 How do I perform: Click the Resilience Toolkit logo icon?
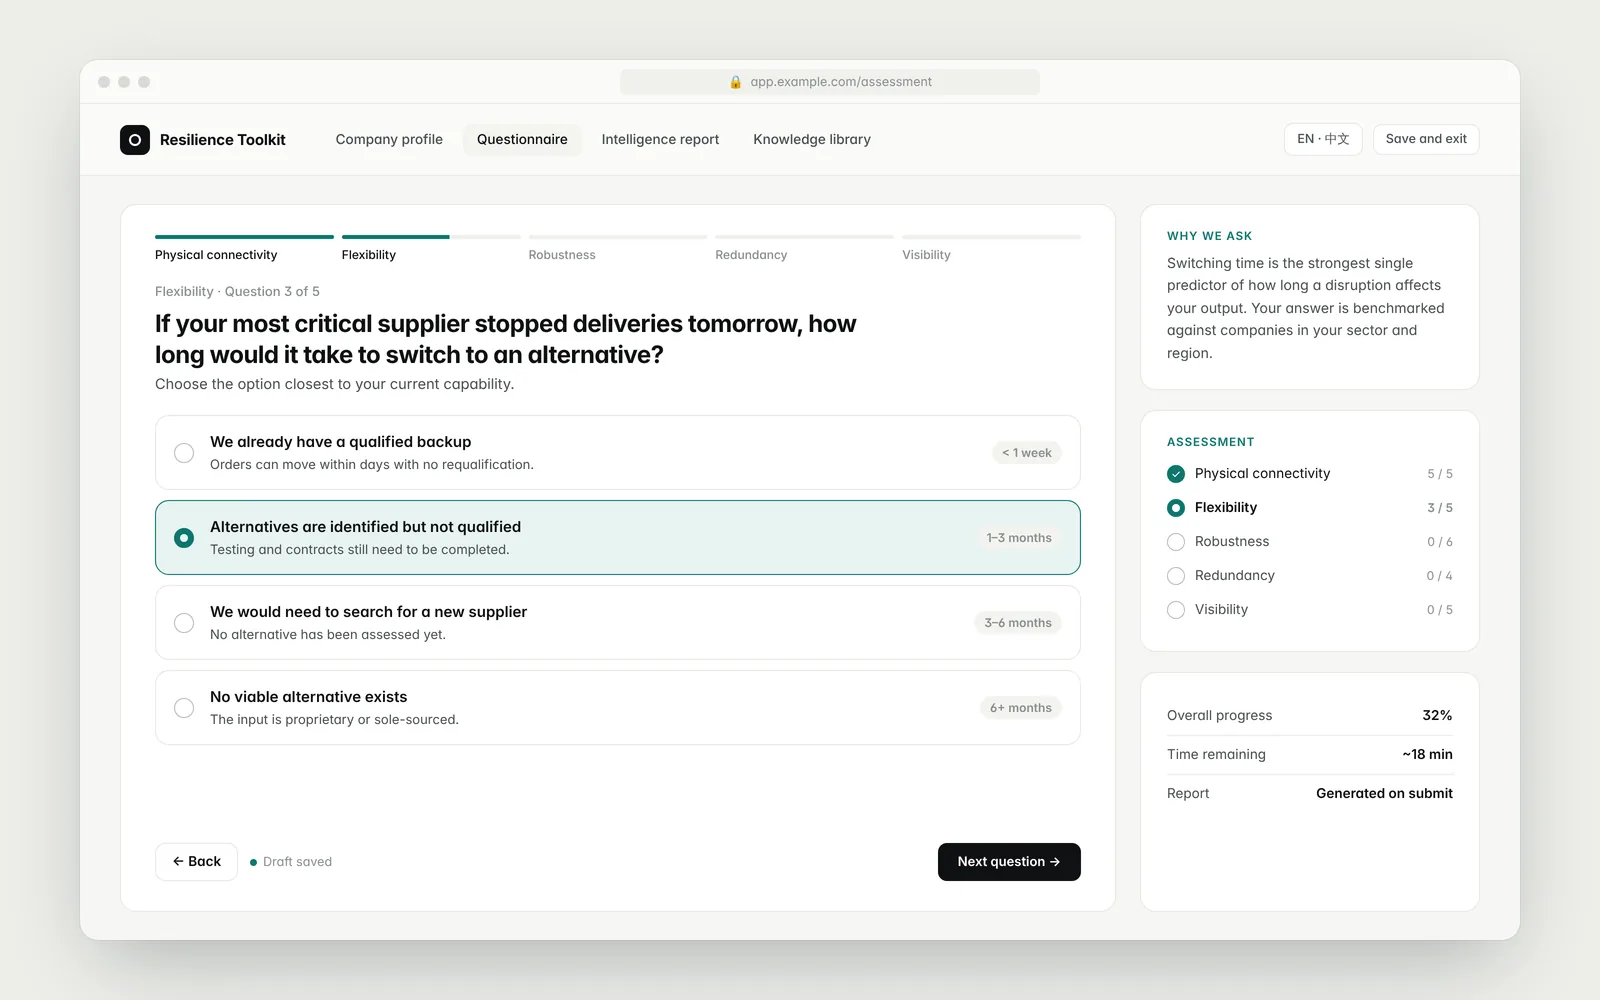pos(135,140)
